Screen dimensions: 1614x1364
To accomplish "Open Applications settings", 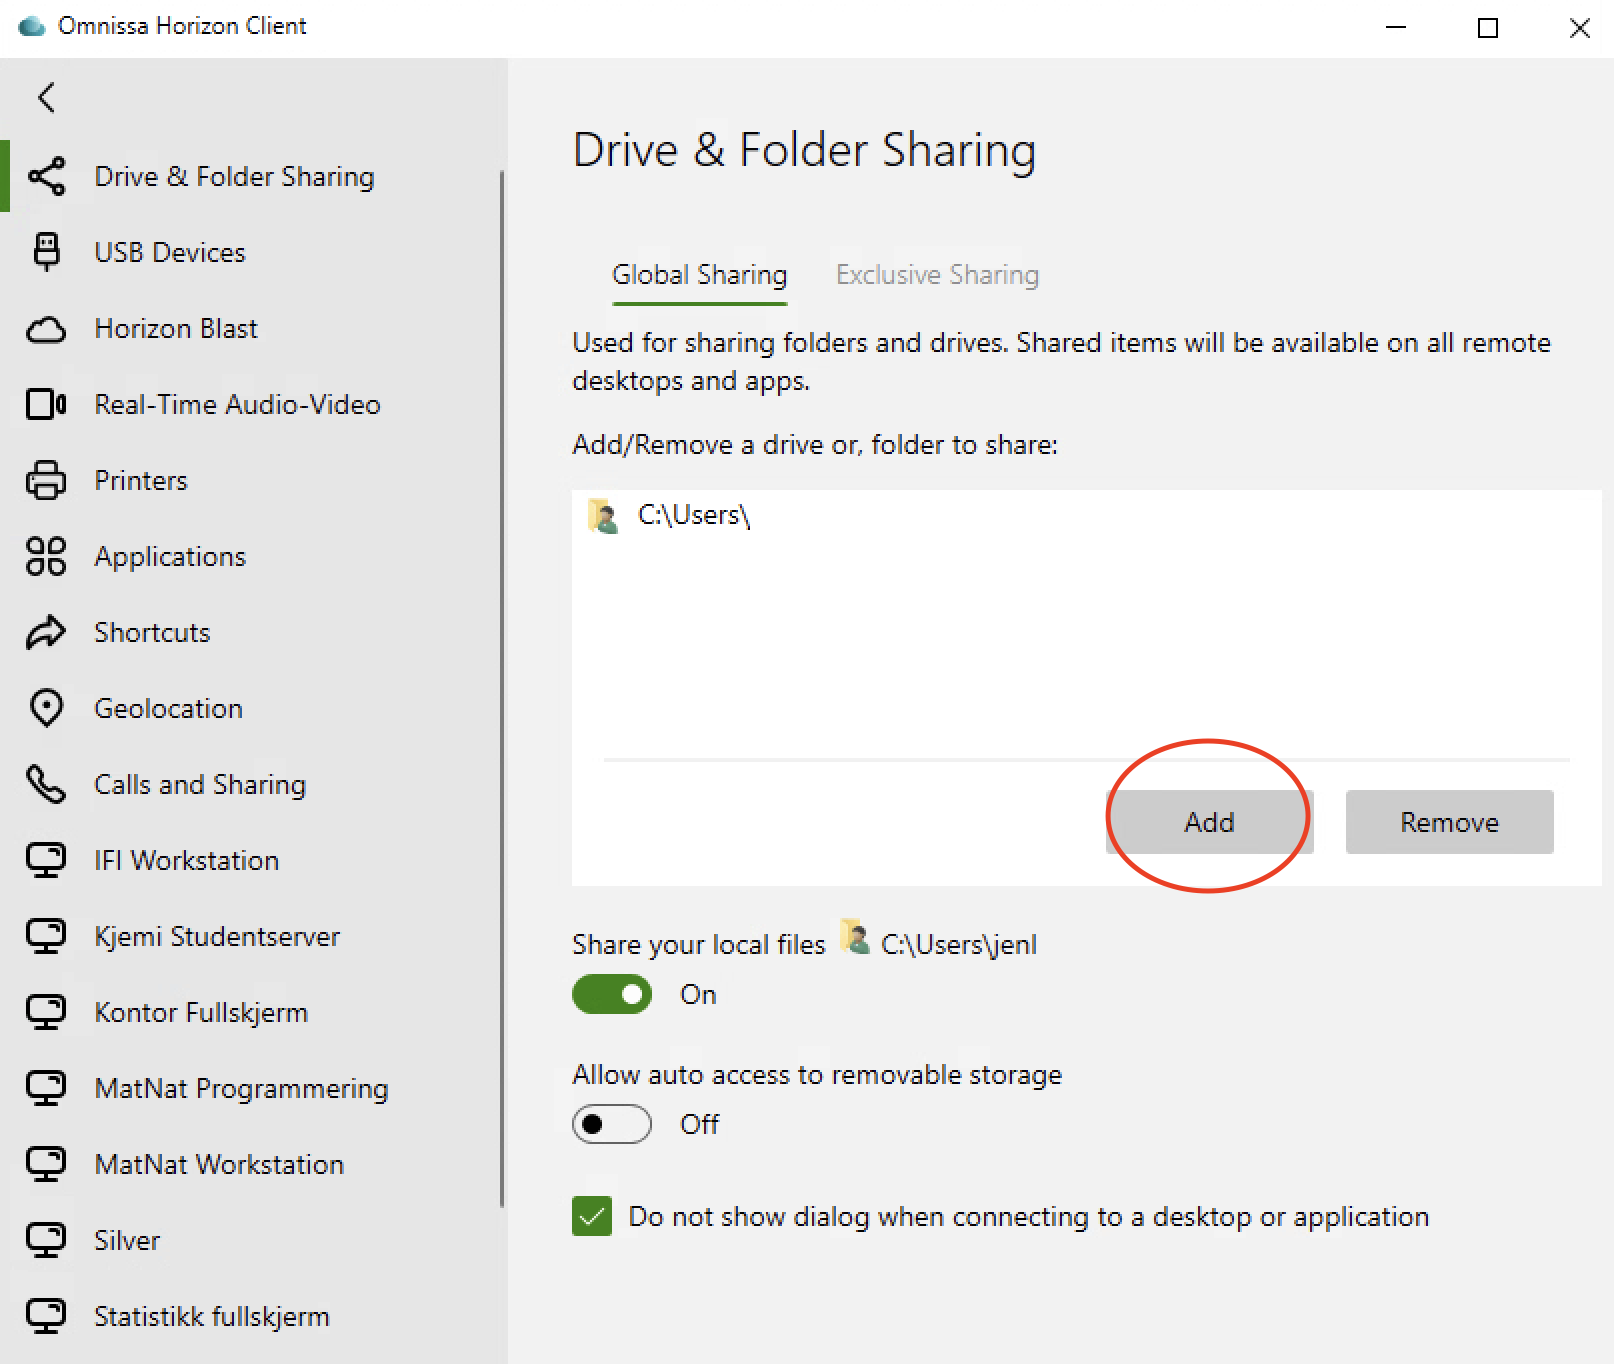I will (x=254, y=556).
